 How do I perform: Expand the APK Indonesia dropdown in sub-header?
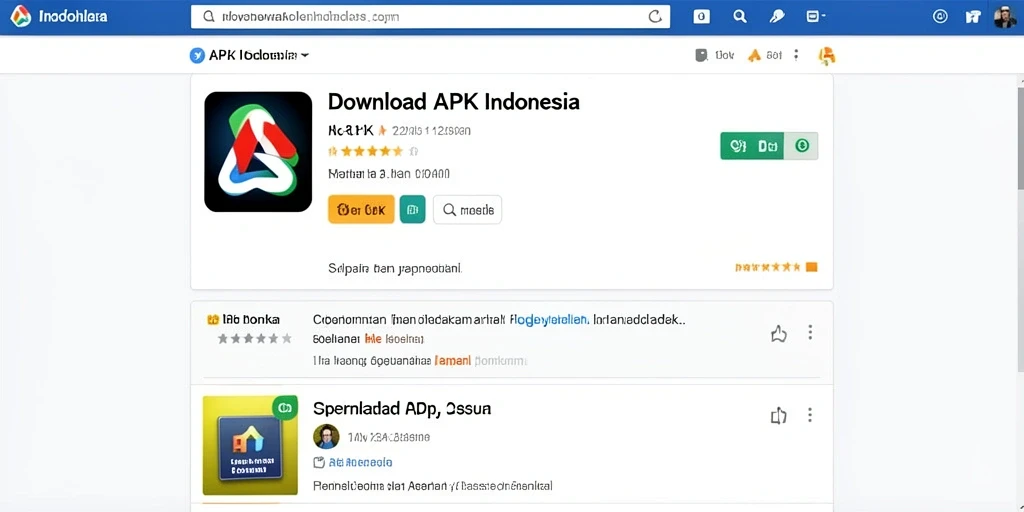tap(259, 56)
